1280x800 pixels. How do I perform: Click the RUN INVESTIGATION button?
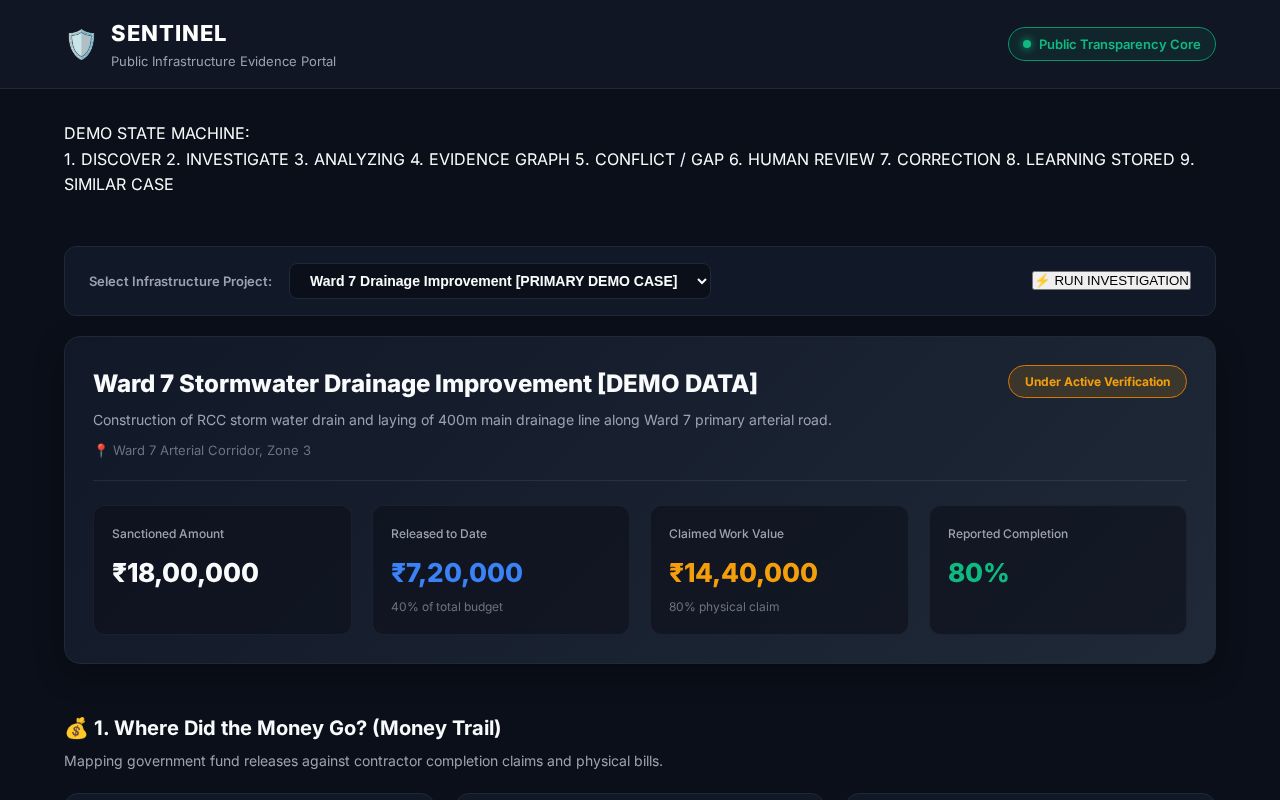[x=1111, y=281]
